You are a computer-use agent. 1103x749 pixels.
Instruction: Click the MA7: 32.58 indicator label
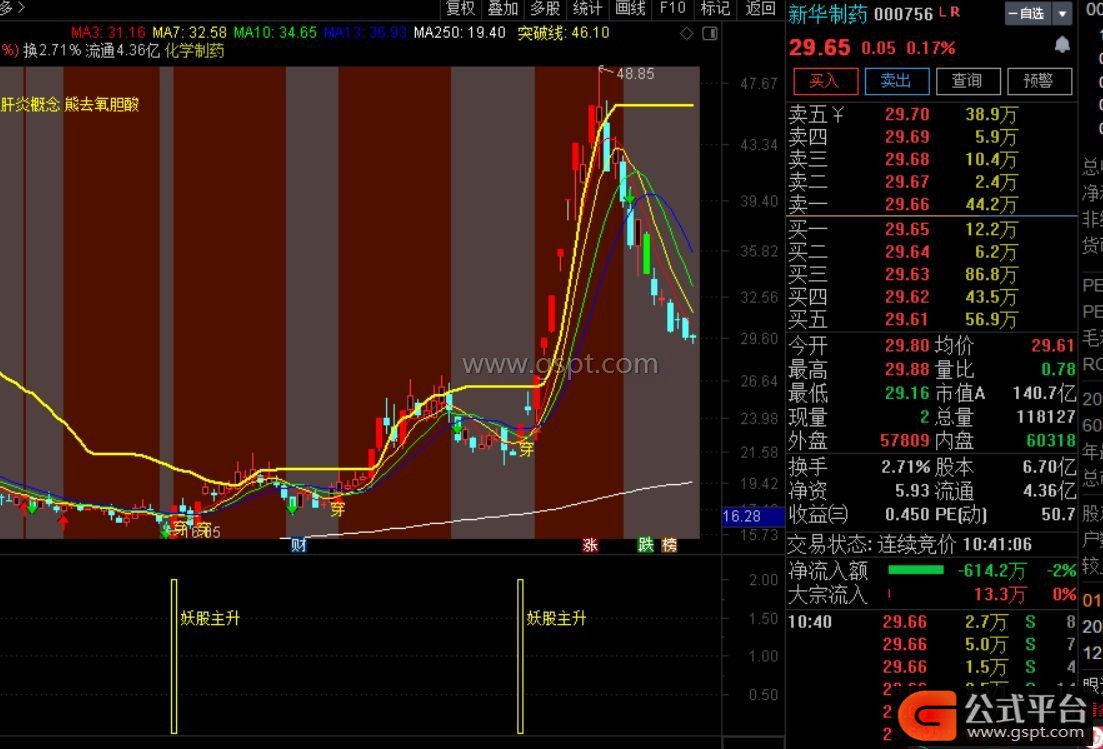pos(190,33)
